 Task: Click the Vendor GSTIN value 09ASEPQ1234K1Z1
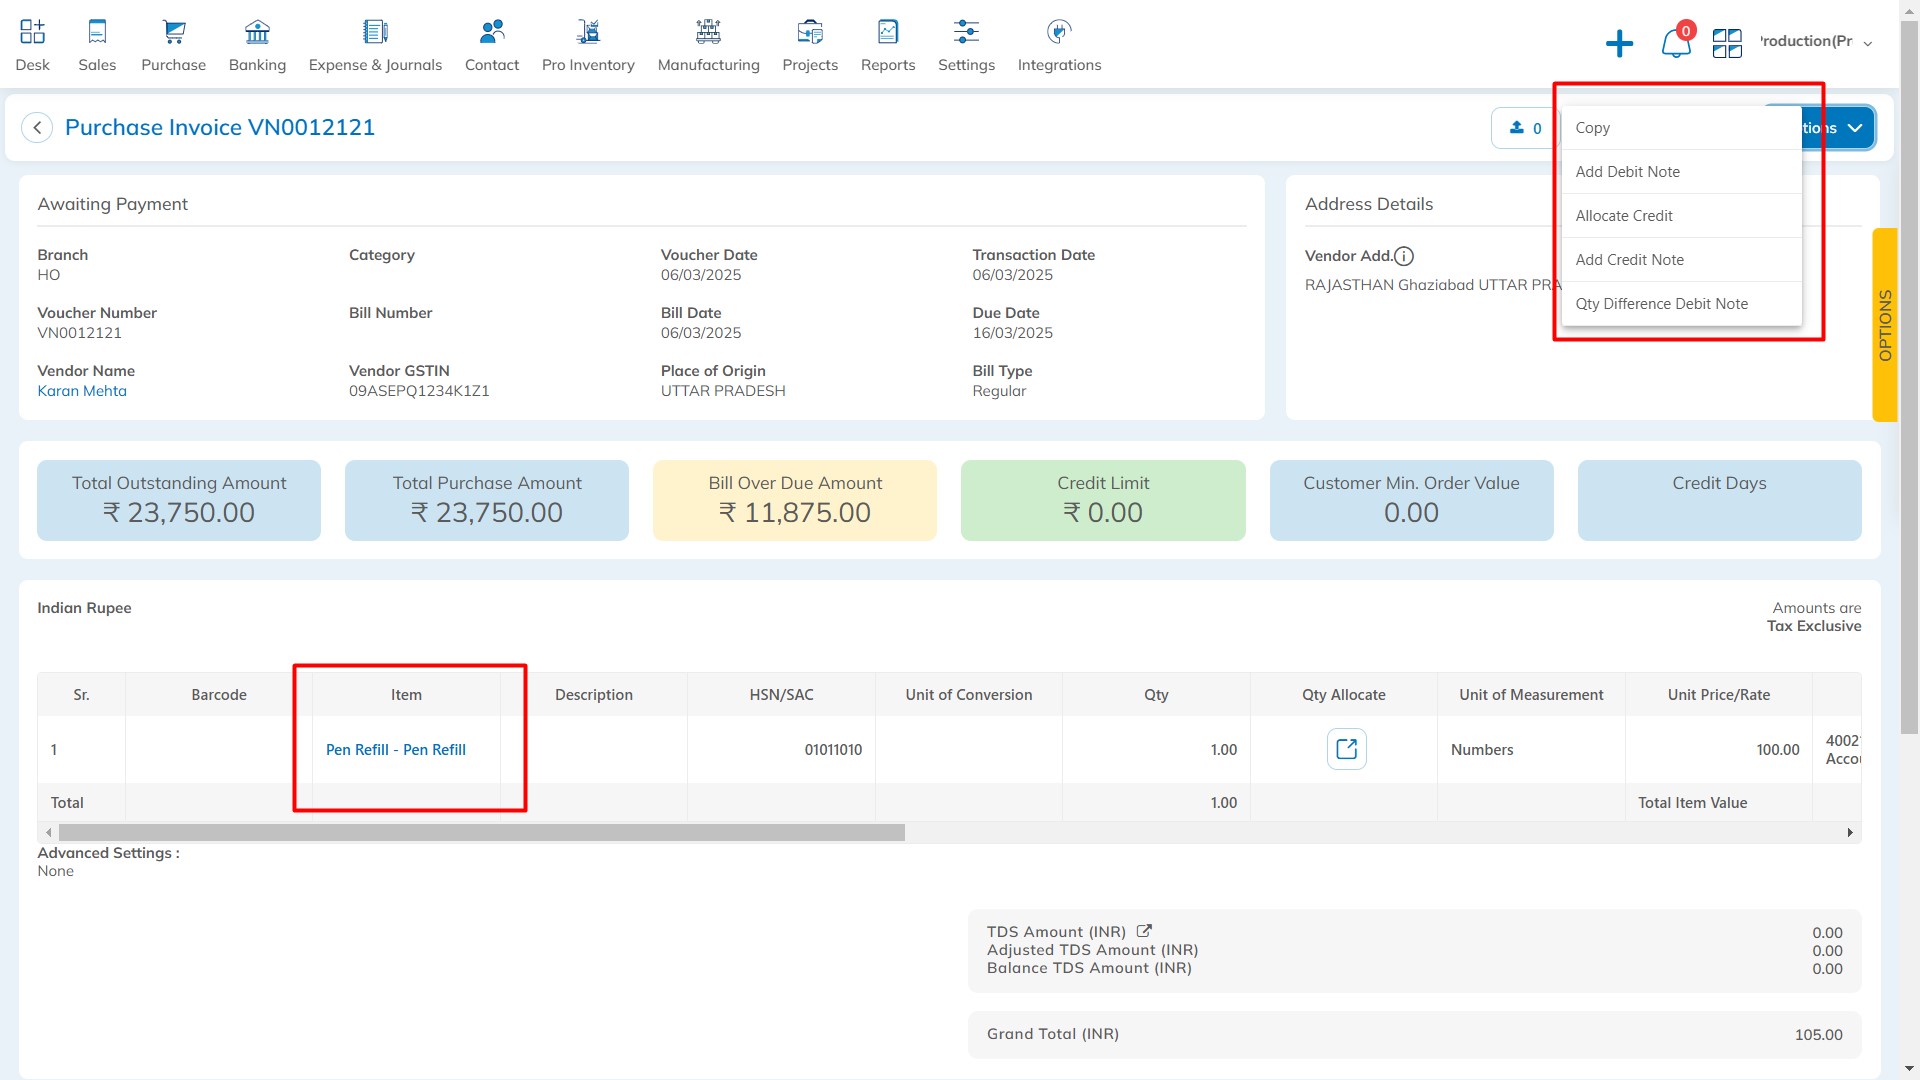419,391
